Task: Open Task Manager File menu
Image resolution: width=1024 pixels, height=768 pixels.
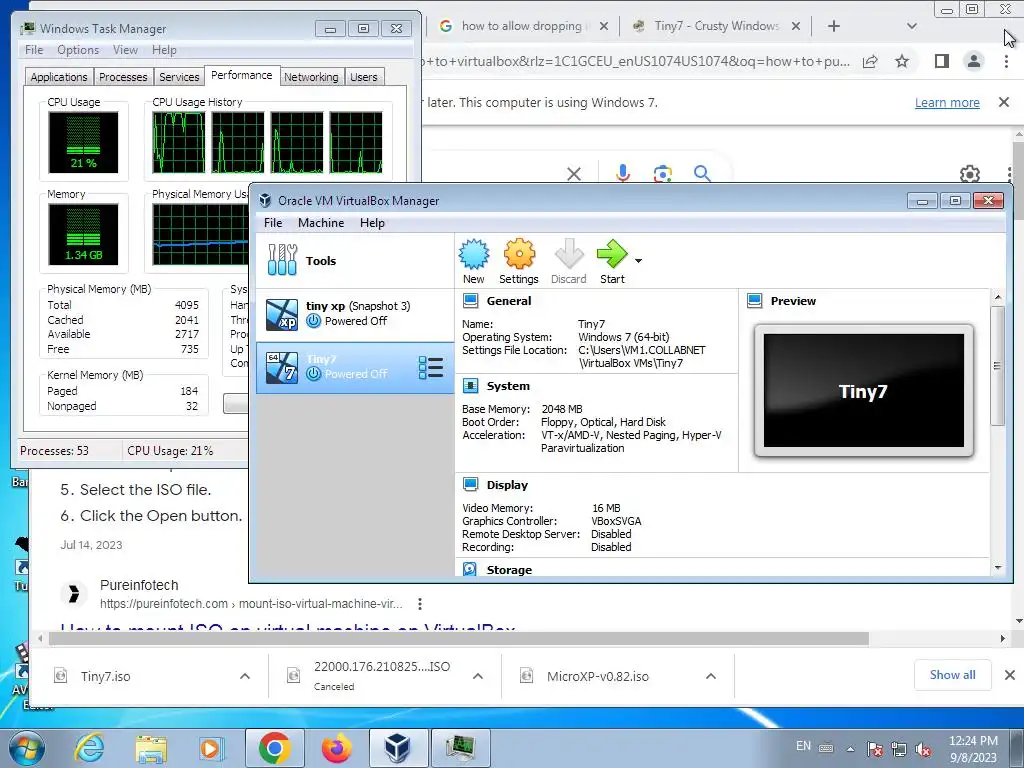Action: pyautogui.click(x=34, y=50)
